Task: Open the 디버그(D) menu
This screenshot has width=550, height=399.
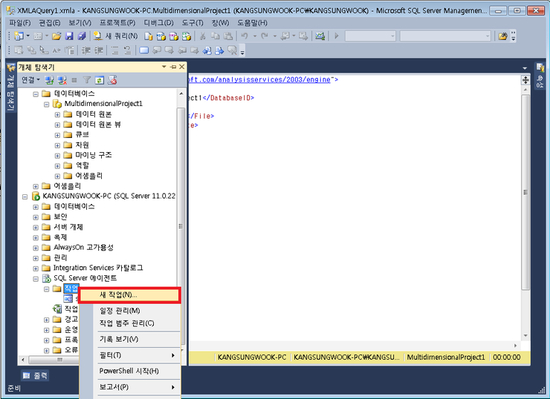Action: [x=159, y=23]
